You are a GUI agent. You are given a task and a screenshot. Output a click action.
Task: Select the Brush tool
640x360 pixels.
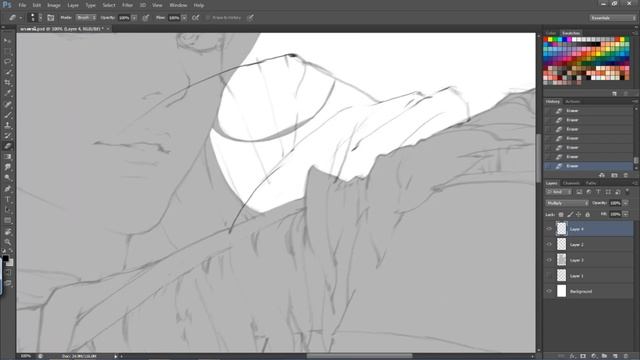tap(7, 115)
